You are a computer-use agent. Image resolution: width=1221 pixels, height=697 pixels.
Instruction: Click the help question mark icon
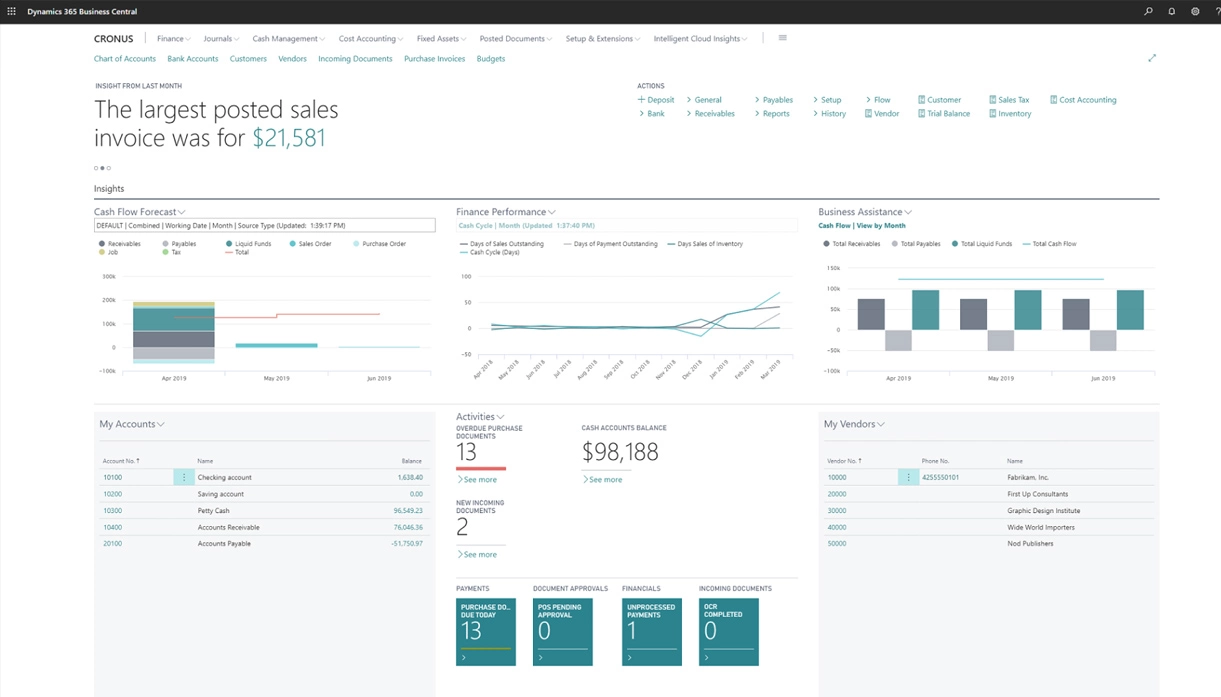[x=1217, y=12]
